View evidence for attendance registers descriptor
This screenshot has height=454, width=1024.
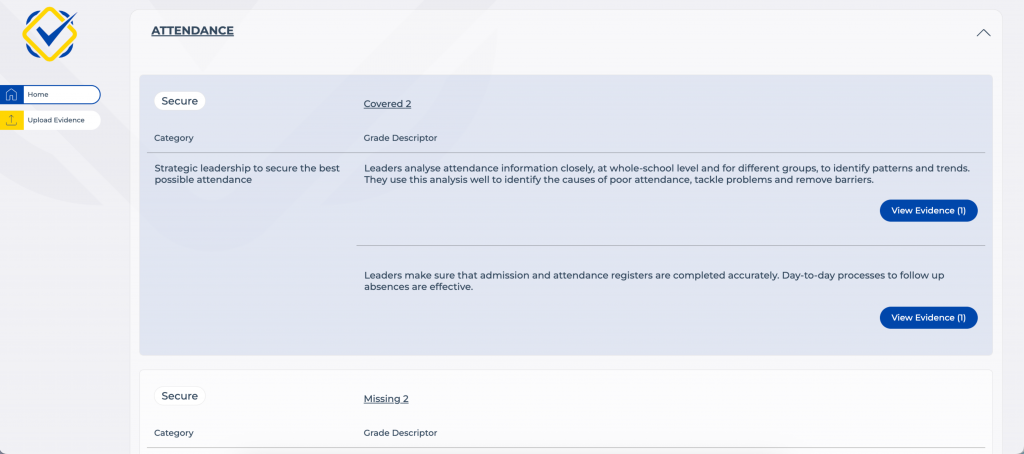[928, 317]
